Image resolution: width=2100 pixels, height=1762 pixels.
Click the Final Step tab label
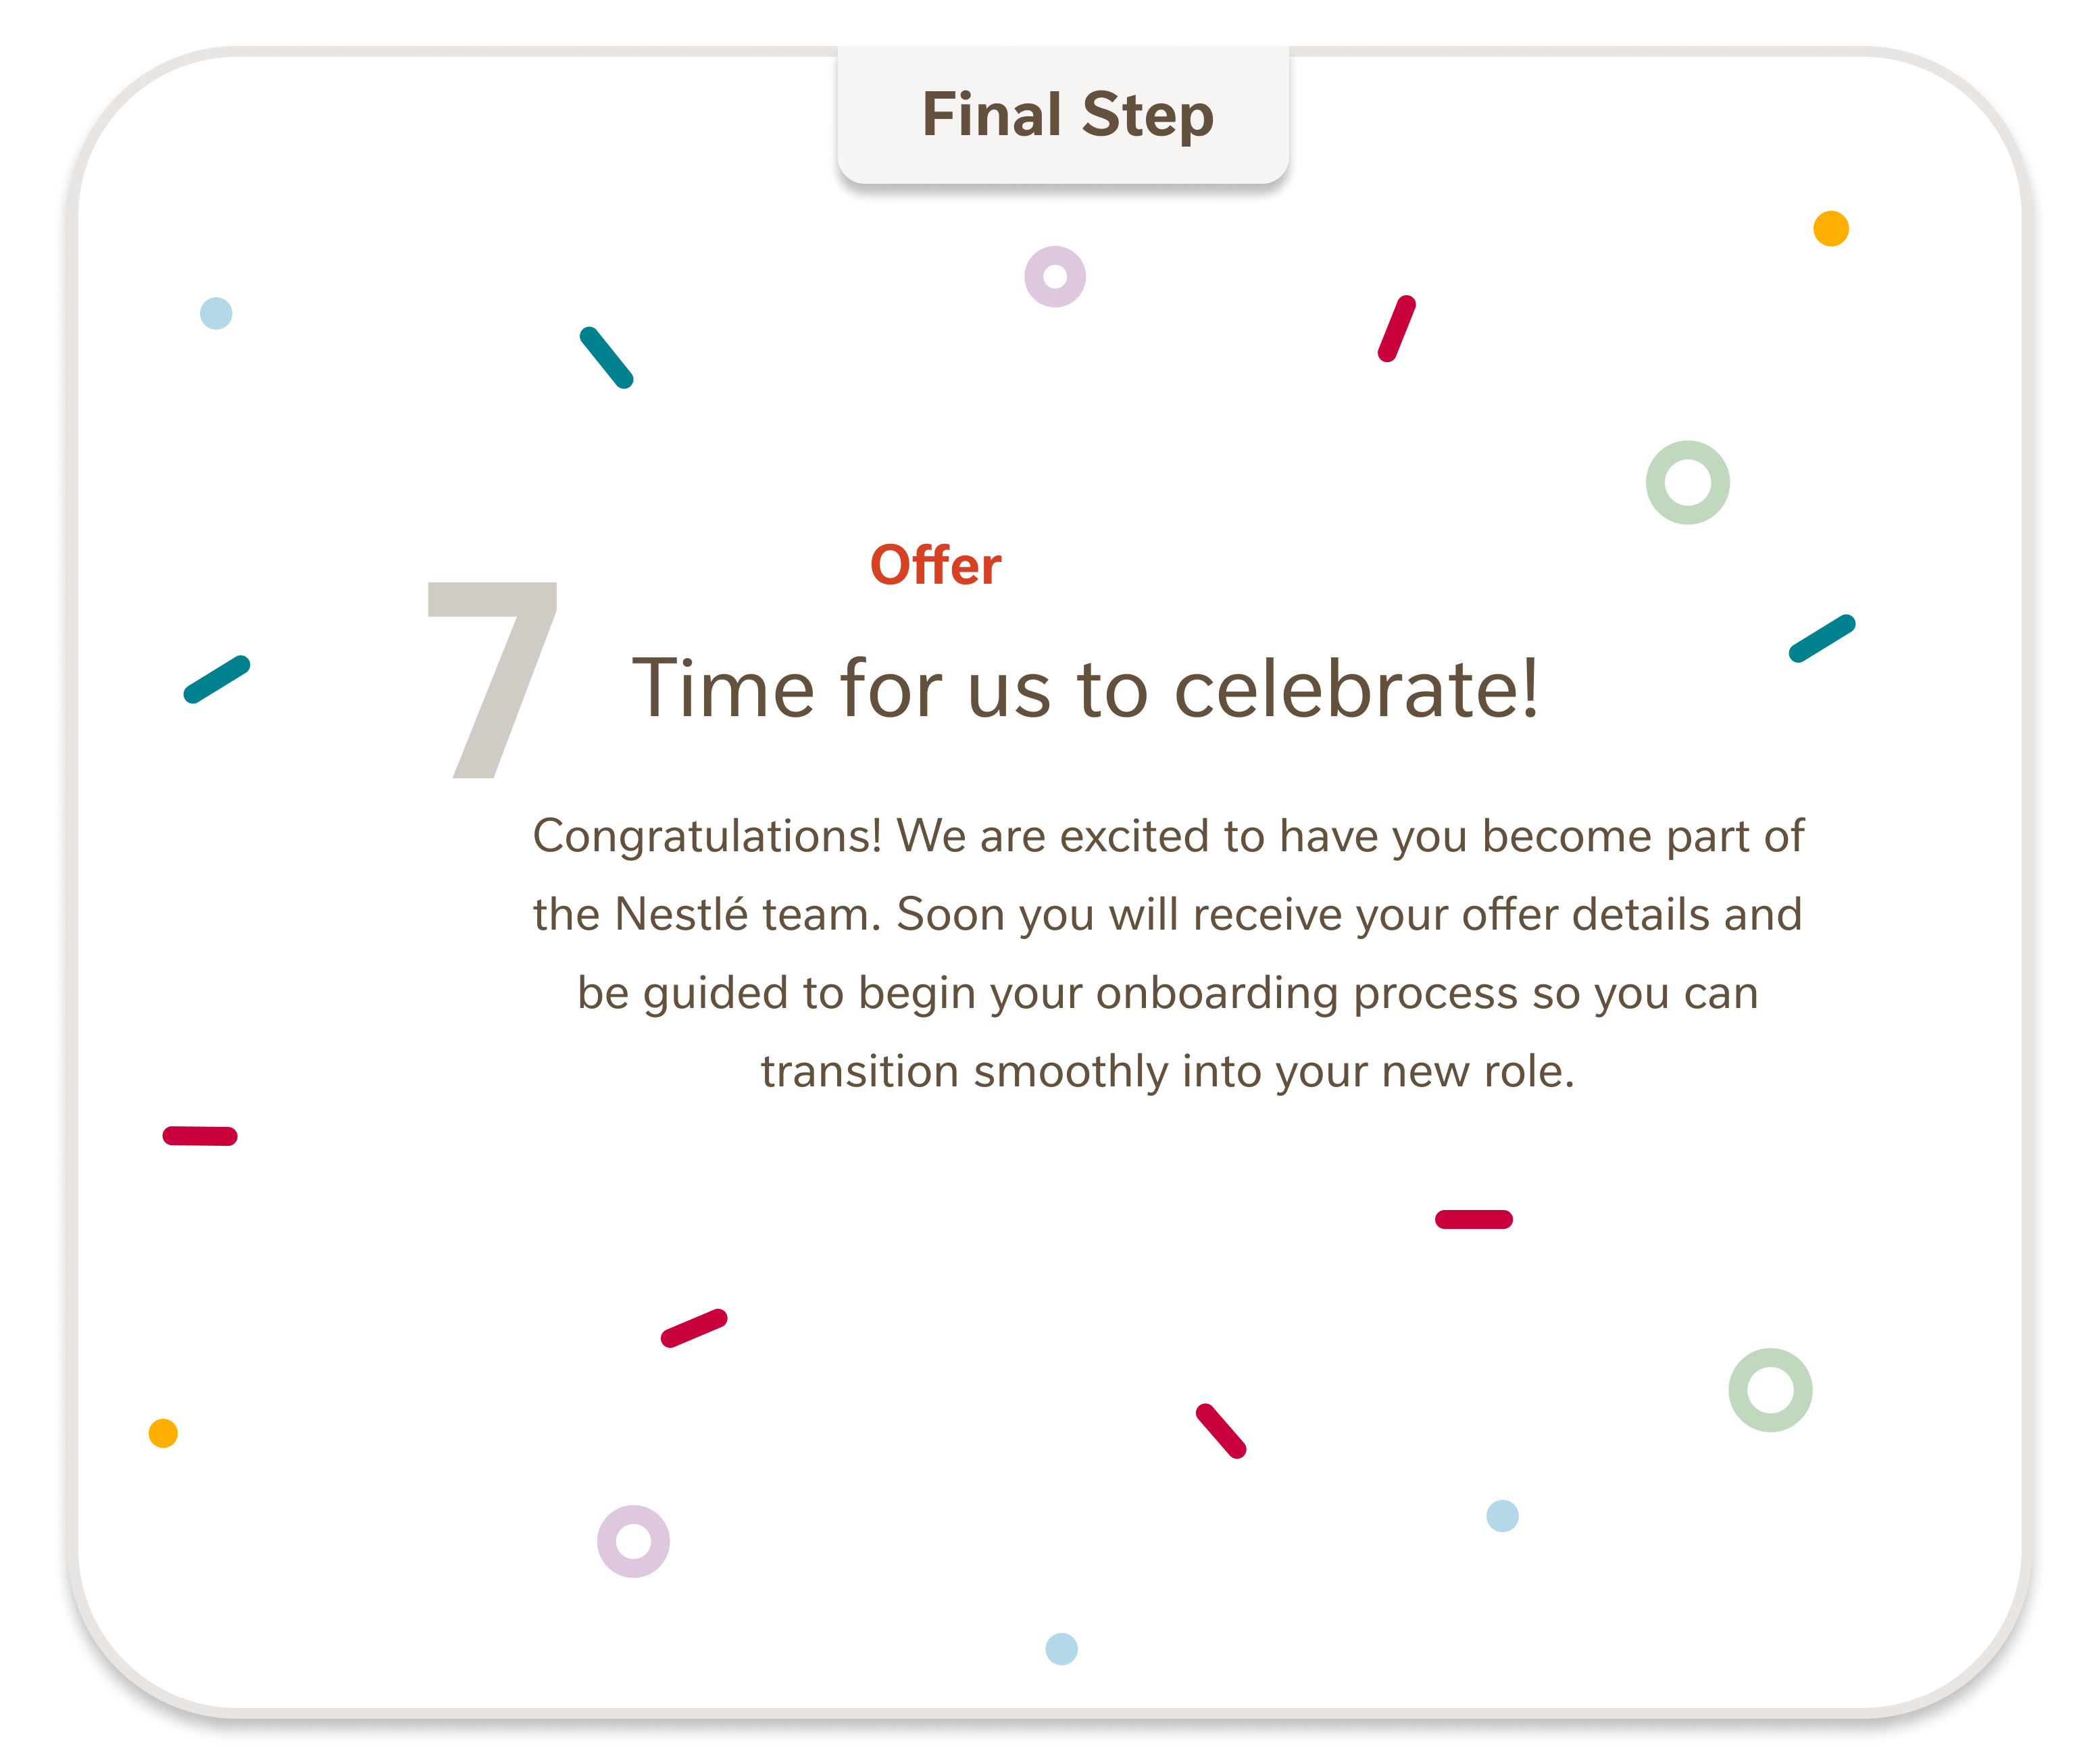click(1067, 115)
